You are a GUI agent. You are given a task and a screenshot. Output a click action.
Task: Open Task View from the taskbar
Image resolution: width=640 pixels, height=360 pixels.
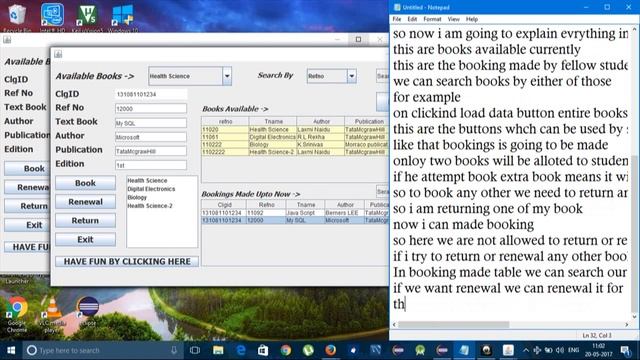(x=195, y=350)
